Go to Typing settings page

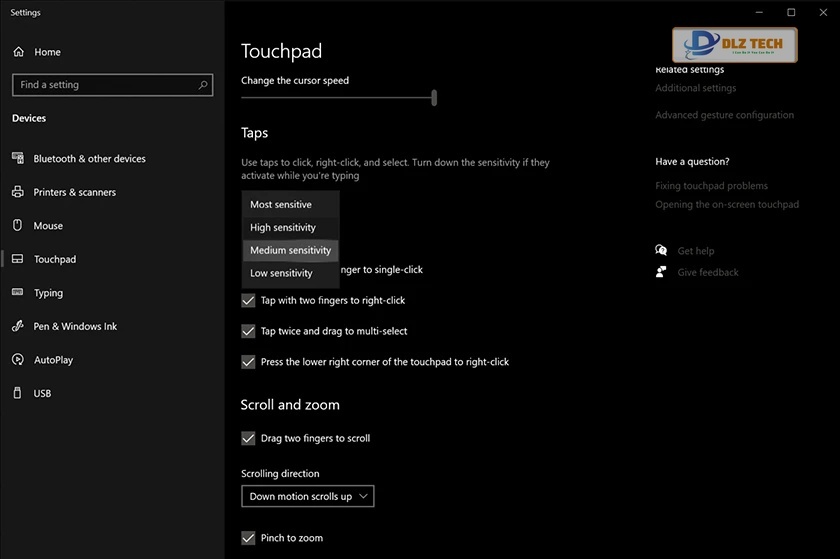tap(48, 293)
